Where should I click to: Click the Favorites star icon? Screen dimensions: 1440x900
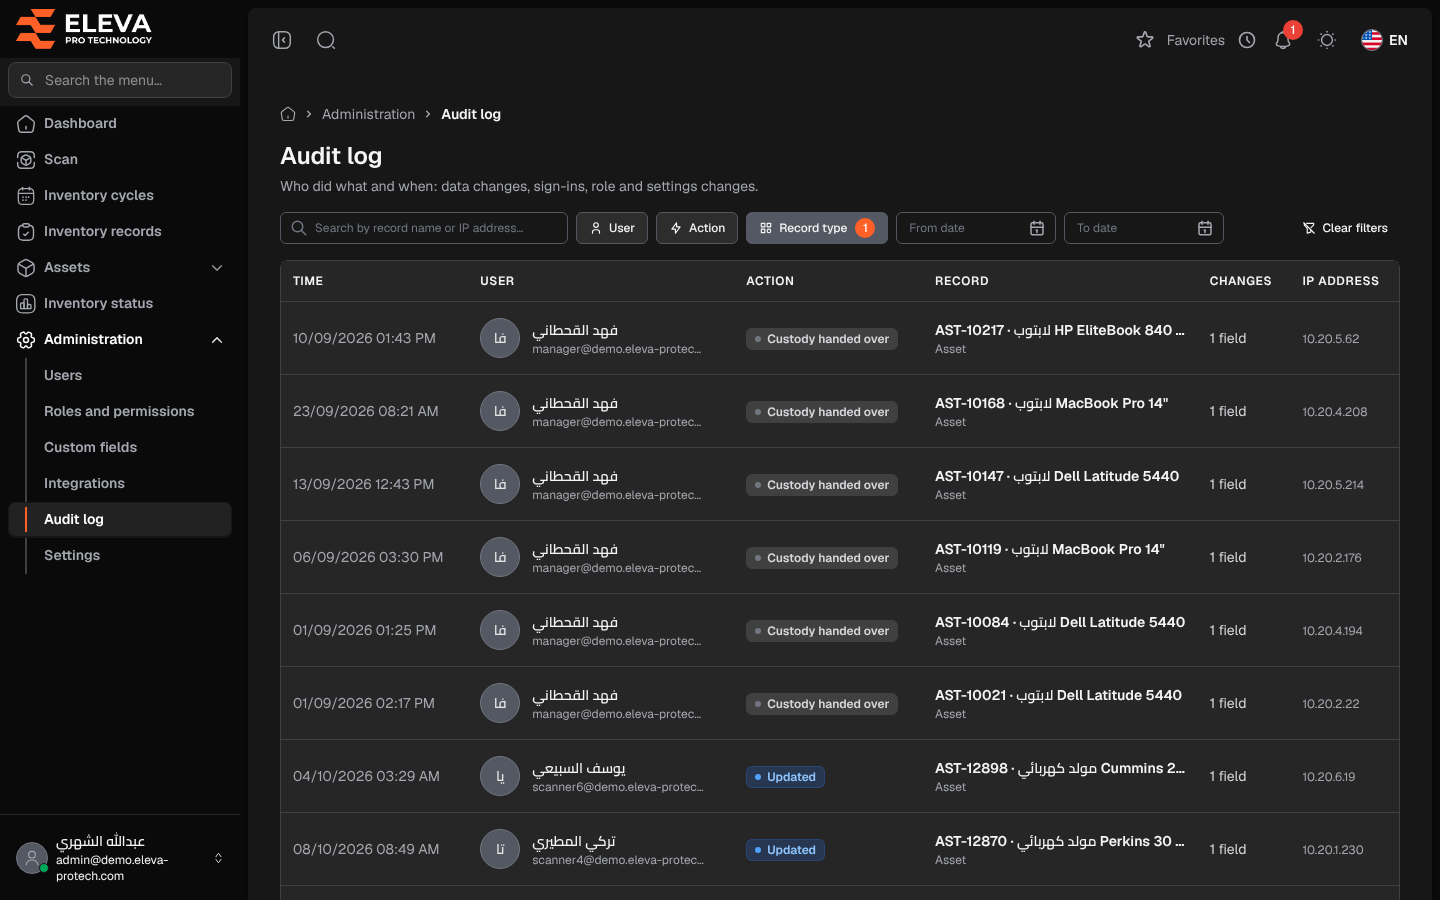click(1145, 40)
